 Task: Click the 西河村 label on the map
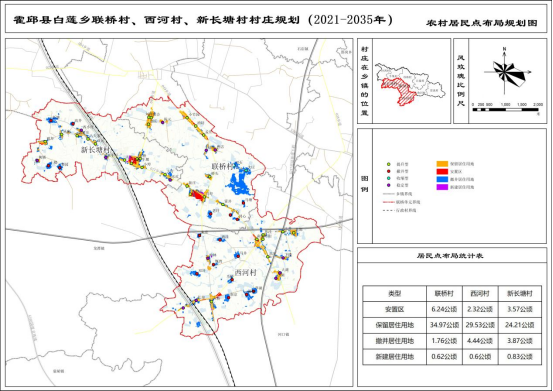pyautogui.click(x=245, y=273)
